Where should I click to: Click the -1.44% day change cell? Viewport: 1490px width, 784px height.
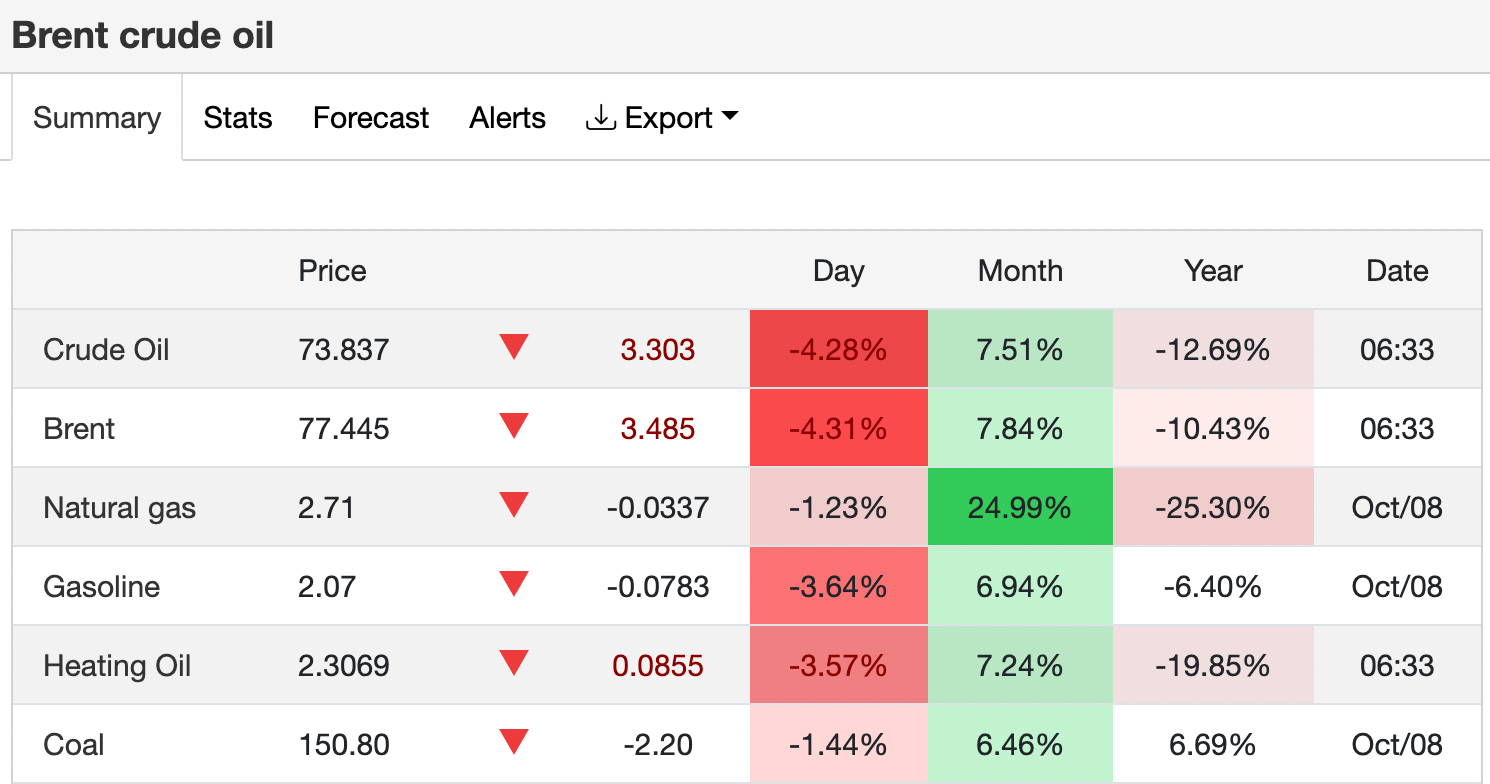coord(839,744)
